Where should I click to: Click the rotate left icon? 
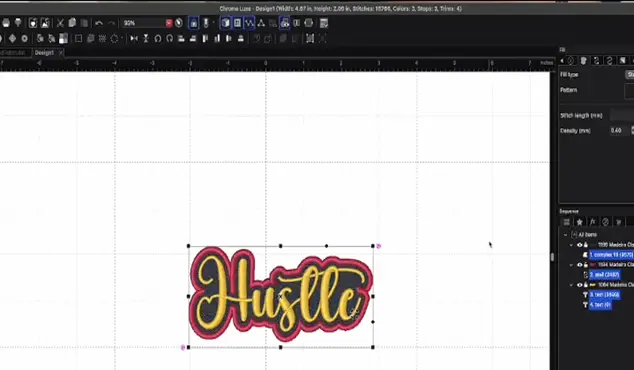coord(158,38)
